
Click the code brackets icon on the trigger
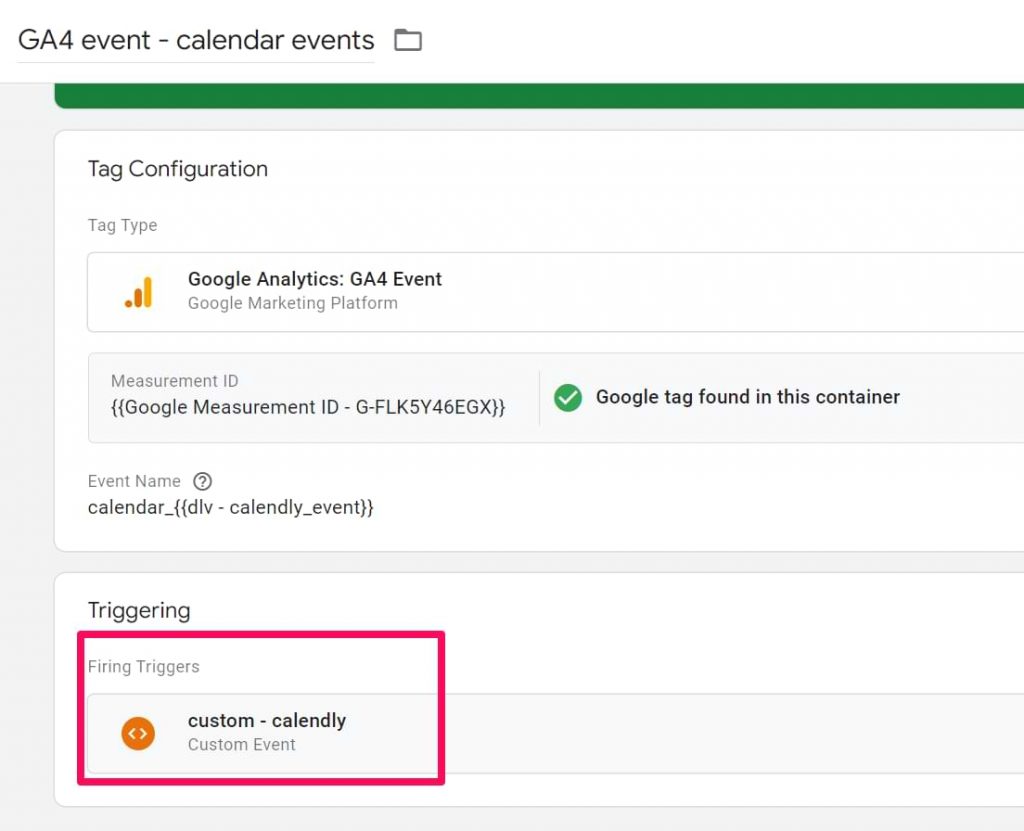(138, 732)
